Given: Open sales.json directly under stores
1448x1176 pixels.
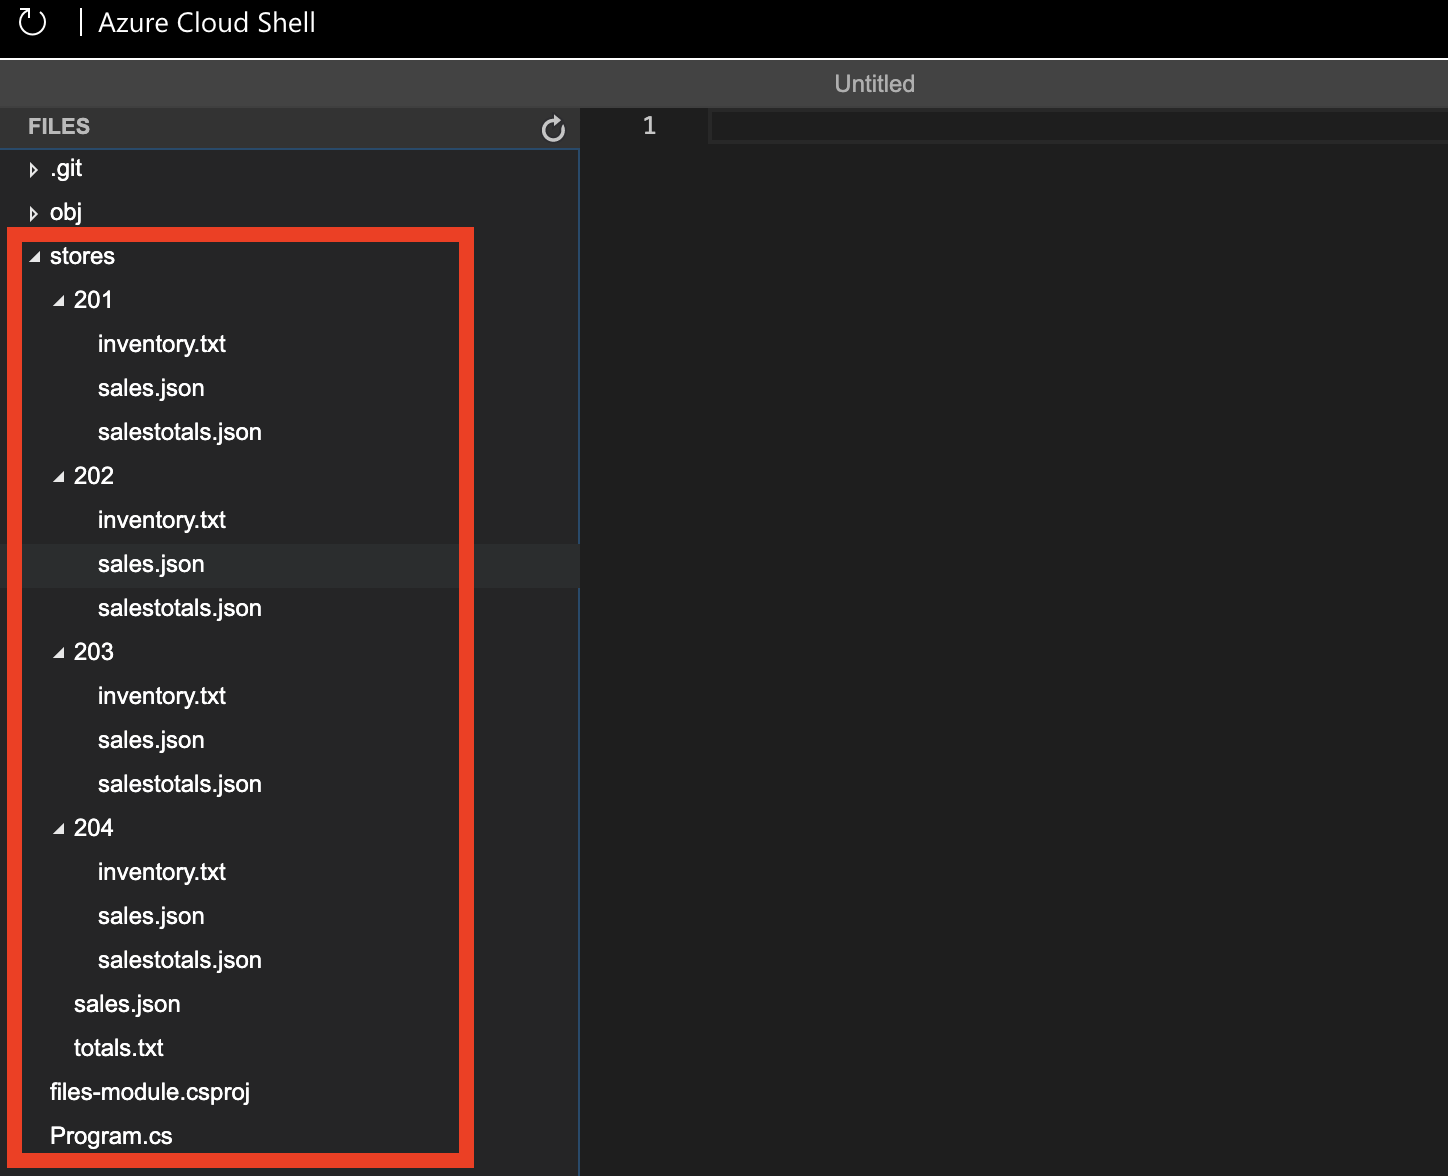Looking at the screenshot, I should click(127, 1004).
